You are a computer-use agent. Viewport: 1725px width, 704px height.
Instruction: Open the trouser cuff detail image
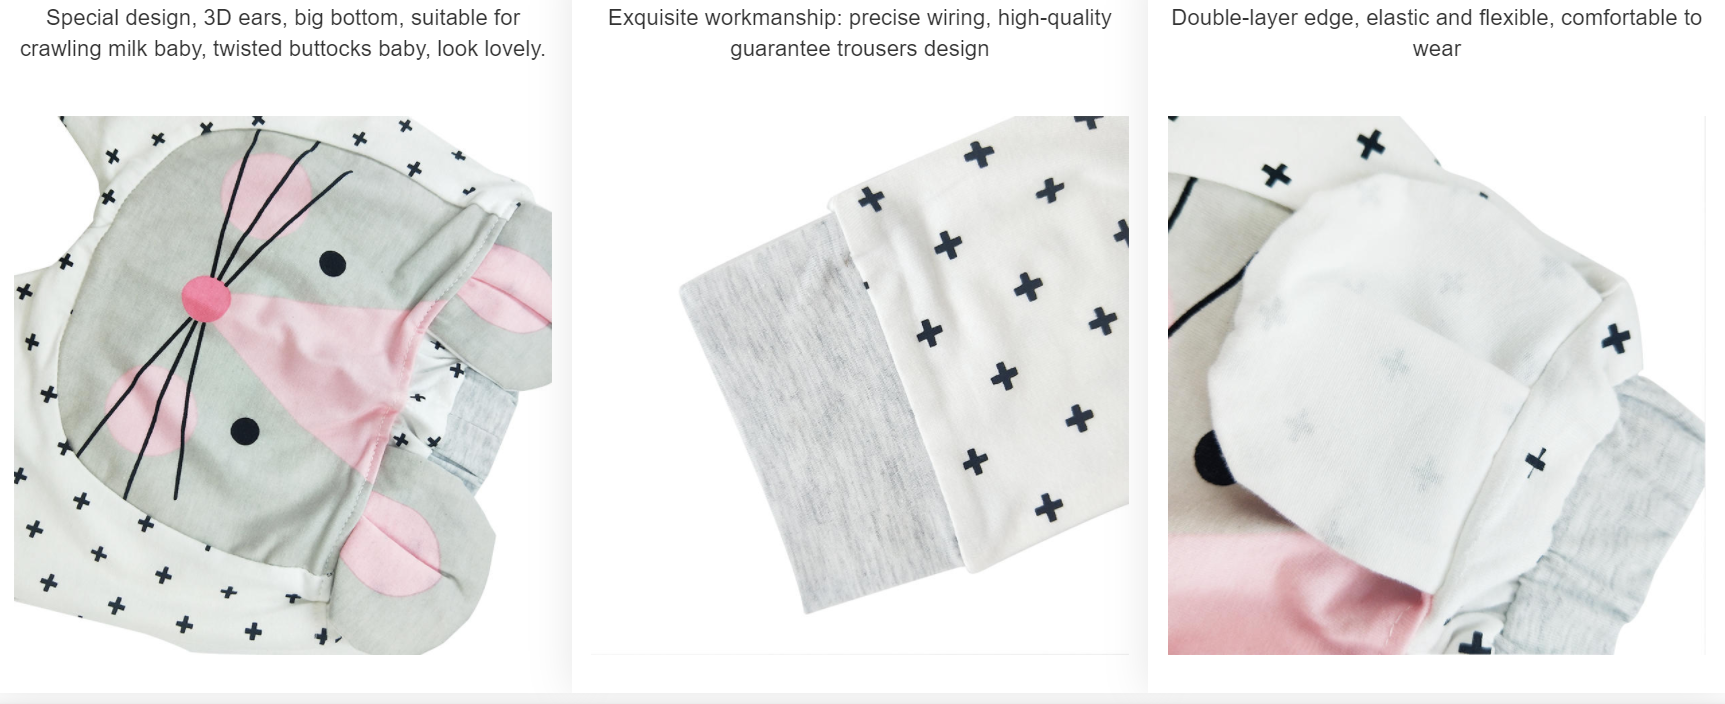tap(860, 385)
